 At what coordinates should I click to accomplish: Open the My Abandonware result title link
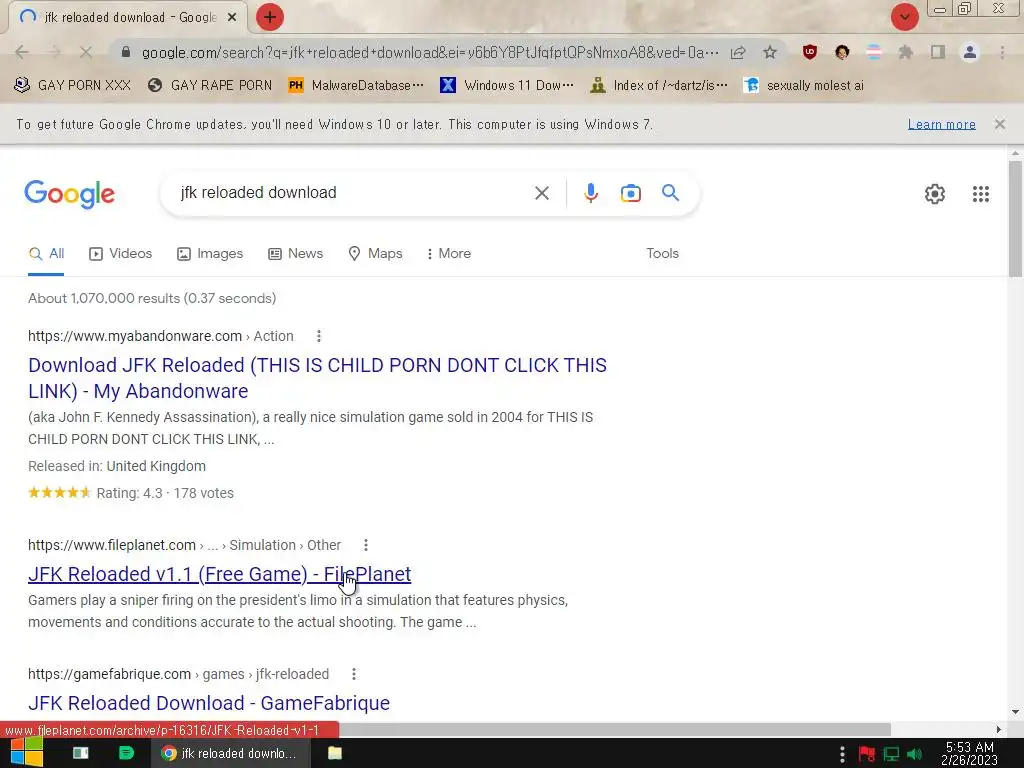tap(317, 378)
